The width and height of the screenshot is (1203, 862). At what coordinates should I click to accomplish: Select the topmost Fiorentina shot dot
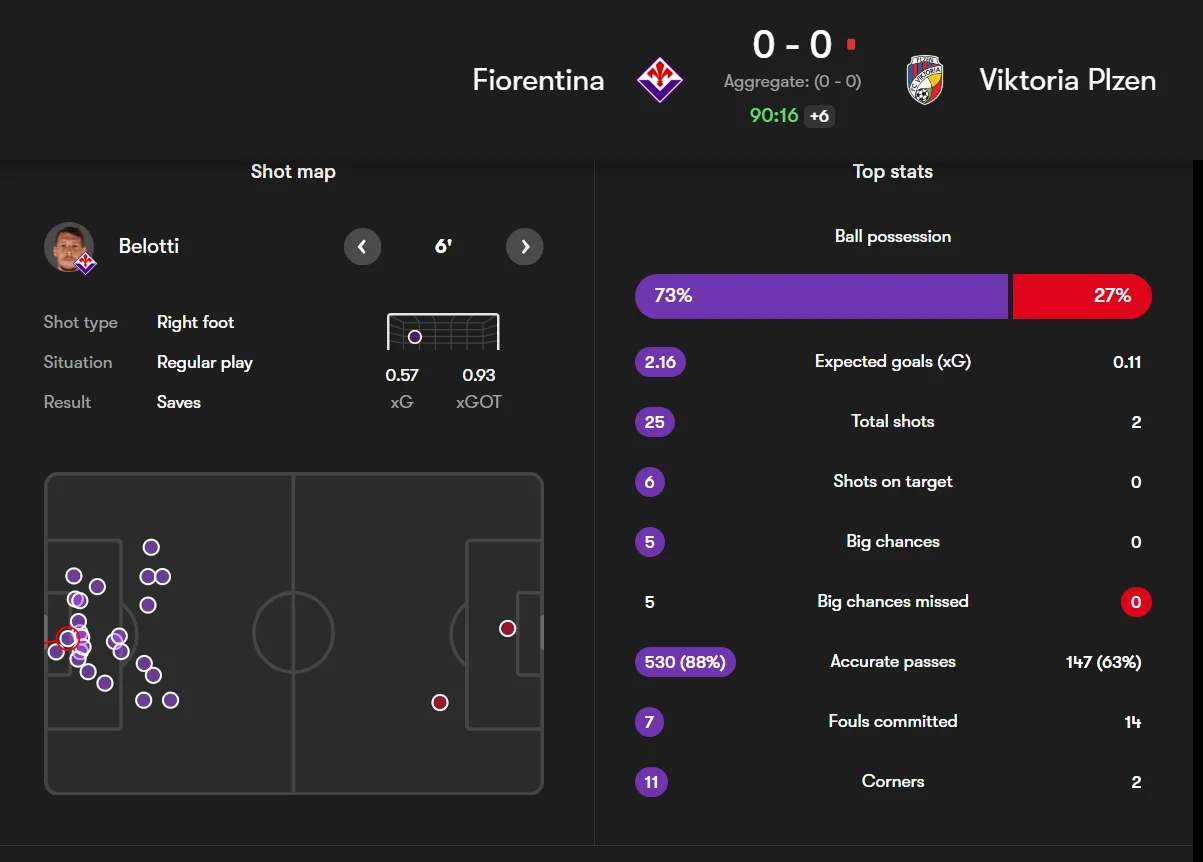(151, 547)
